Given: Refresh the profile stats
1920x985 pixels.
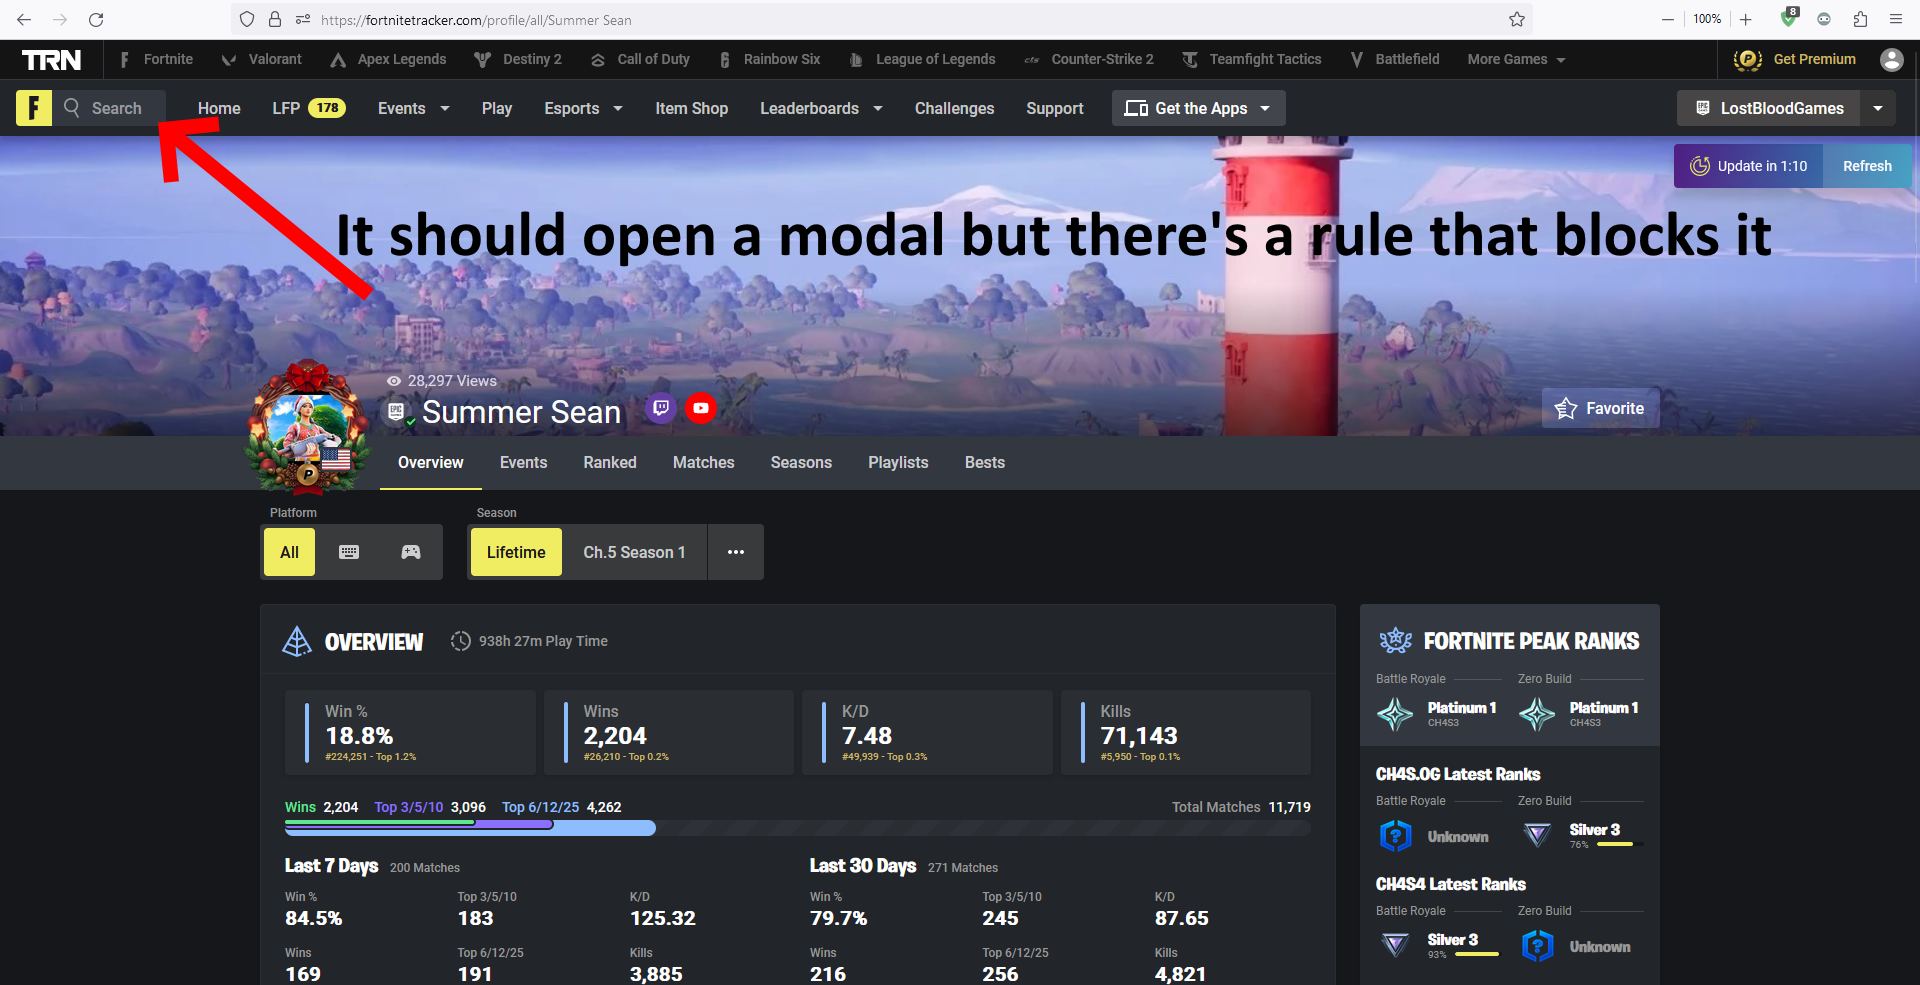Looking at the screenshot, I should [x=1866, y=165].
